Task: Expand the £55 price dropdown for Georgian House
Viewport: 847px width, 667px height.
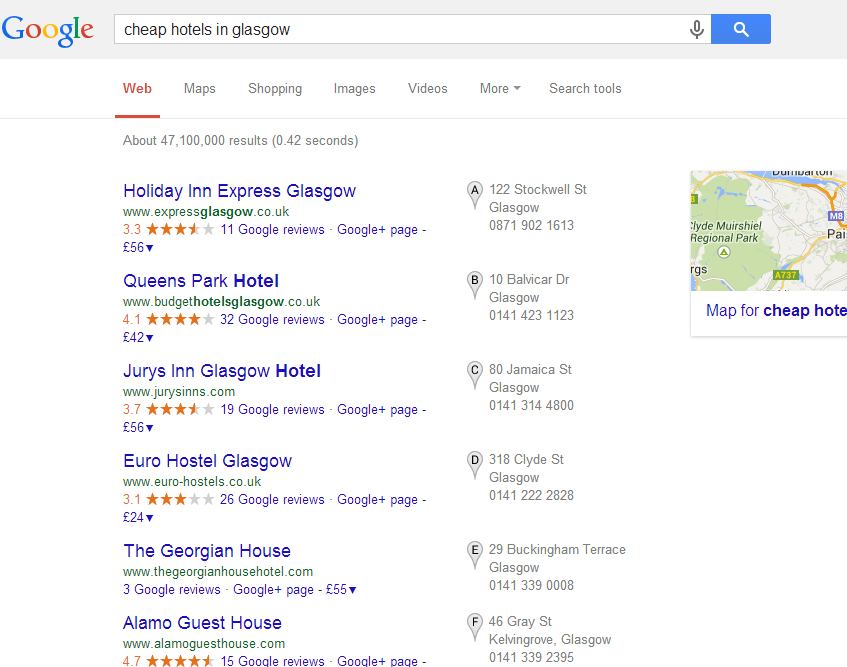Action: (x=341, y=589)
